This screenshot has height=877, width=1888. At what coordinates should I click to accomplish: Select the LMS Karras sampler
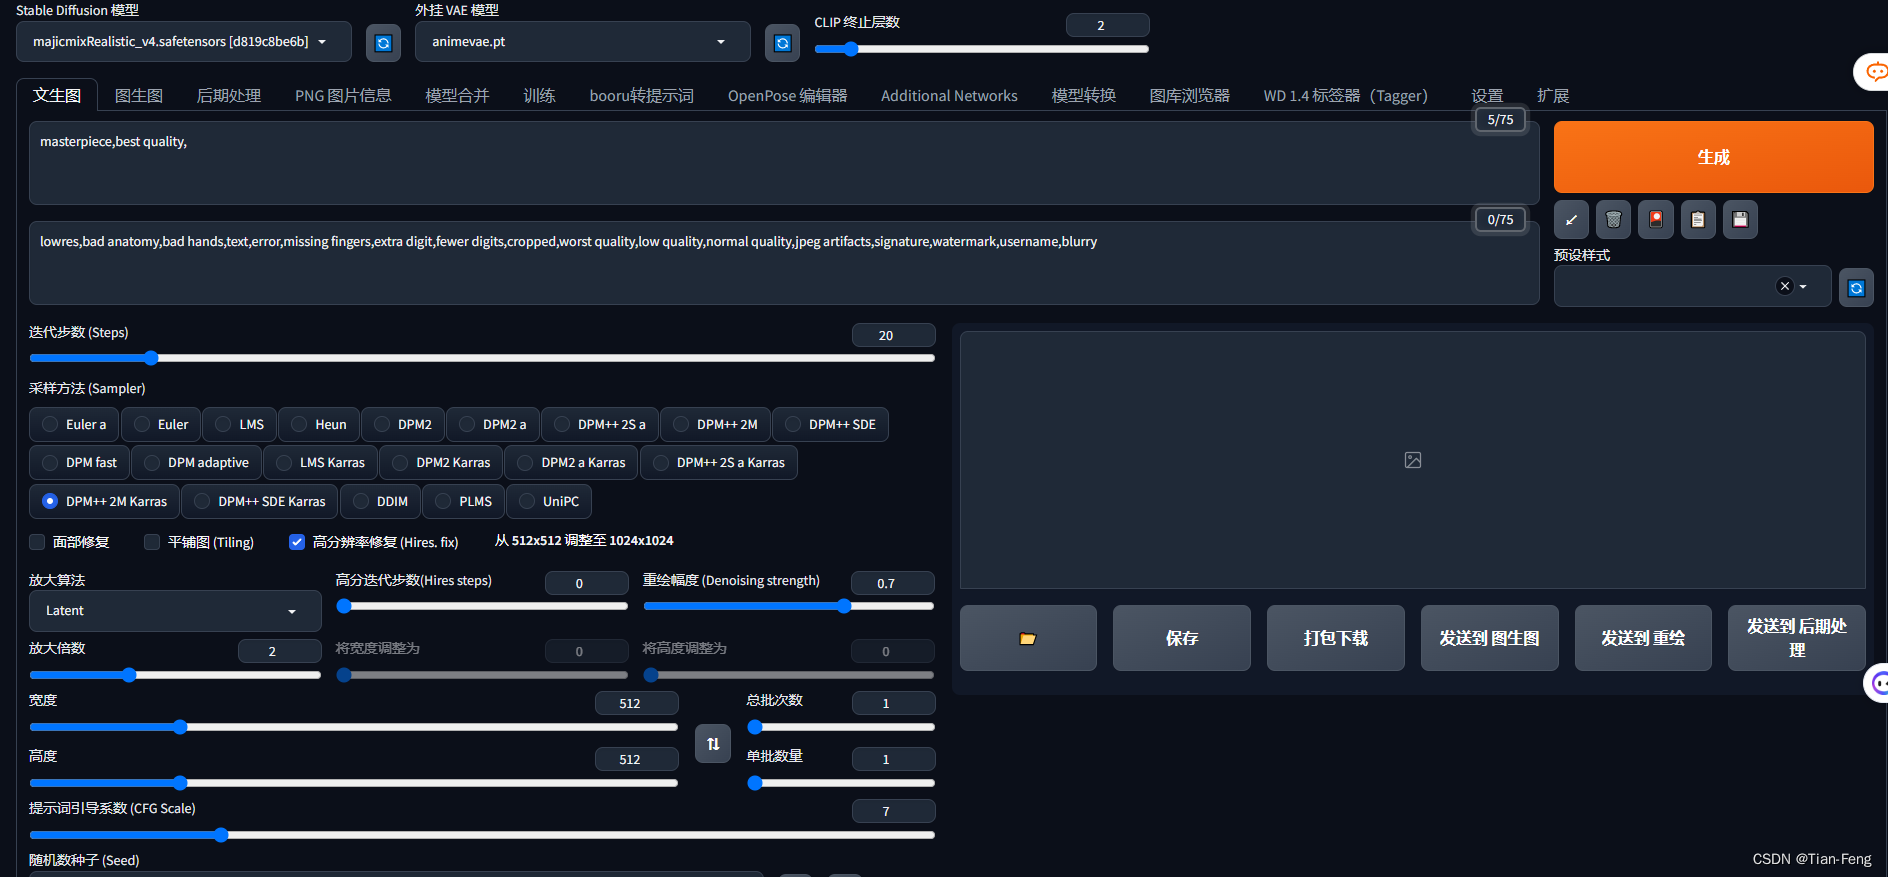(x=321, y=462)
